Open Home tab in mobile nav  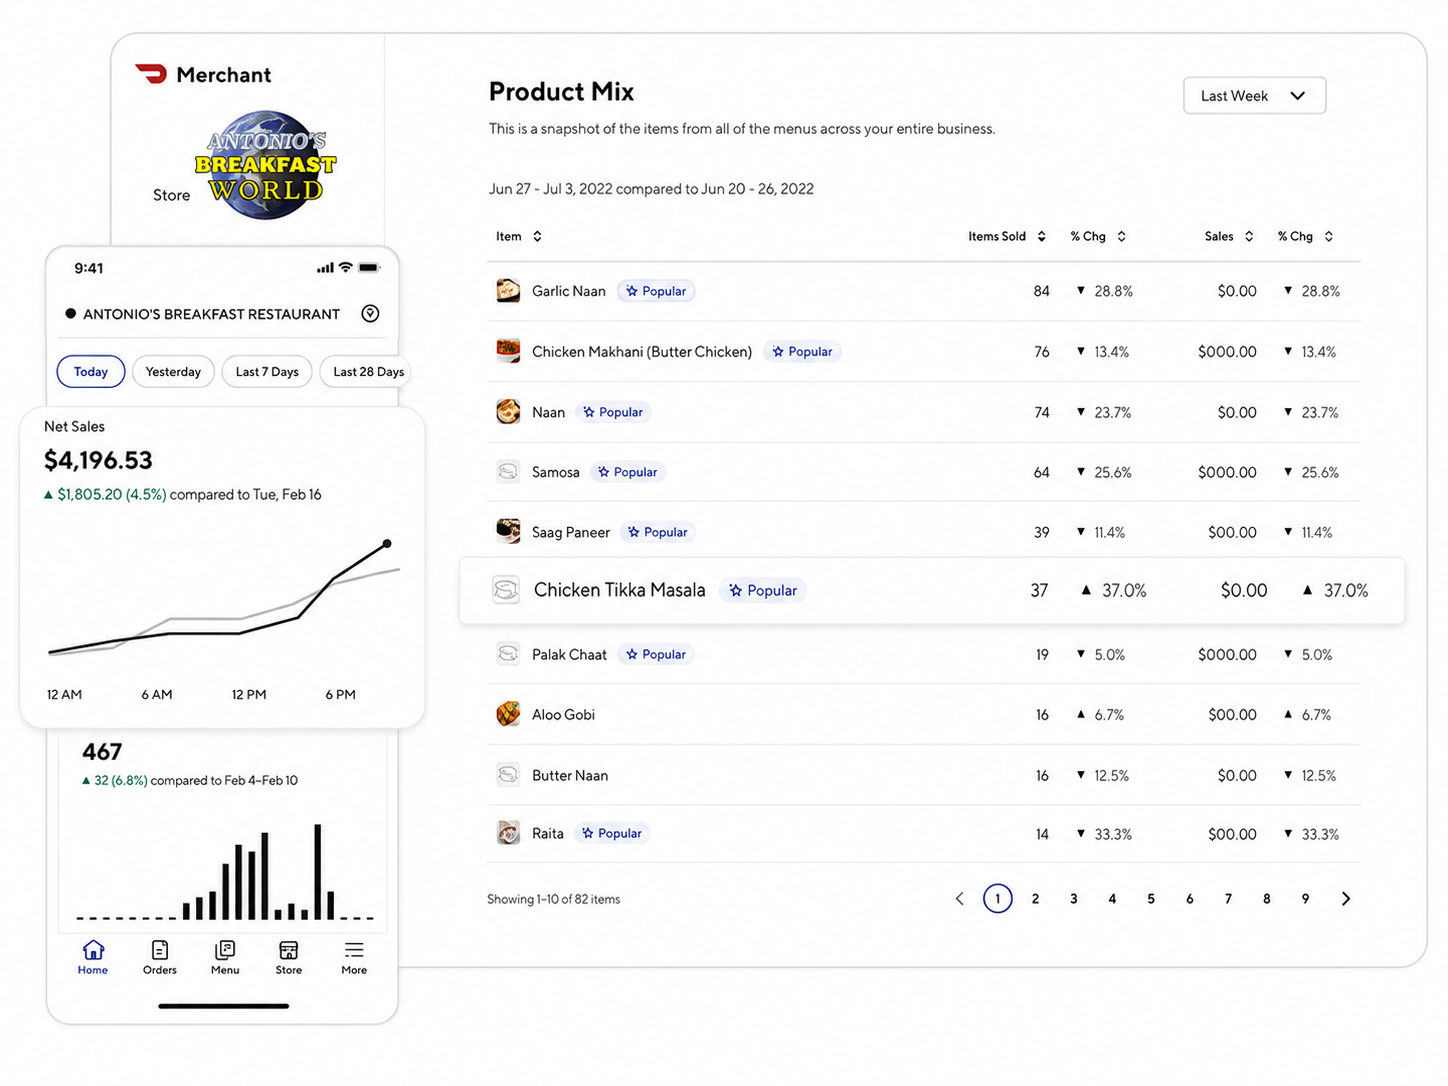[93, 957]
